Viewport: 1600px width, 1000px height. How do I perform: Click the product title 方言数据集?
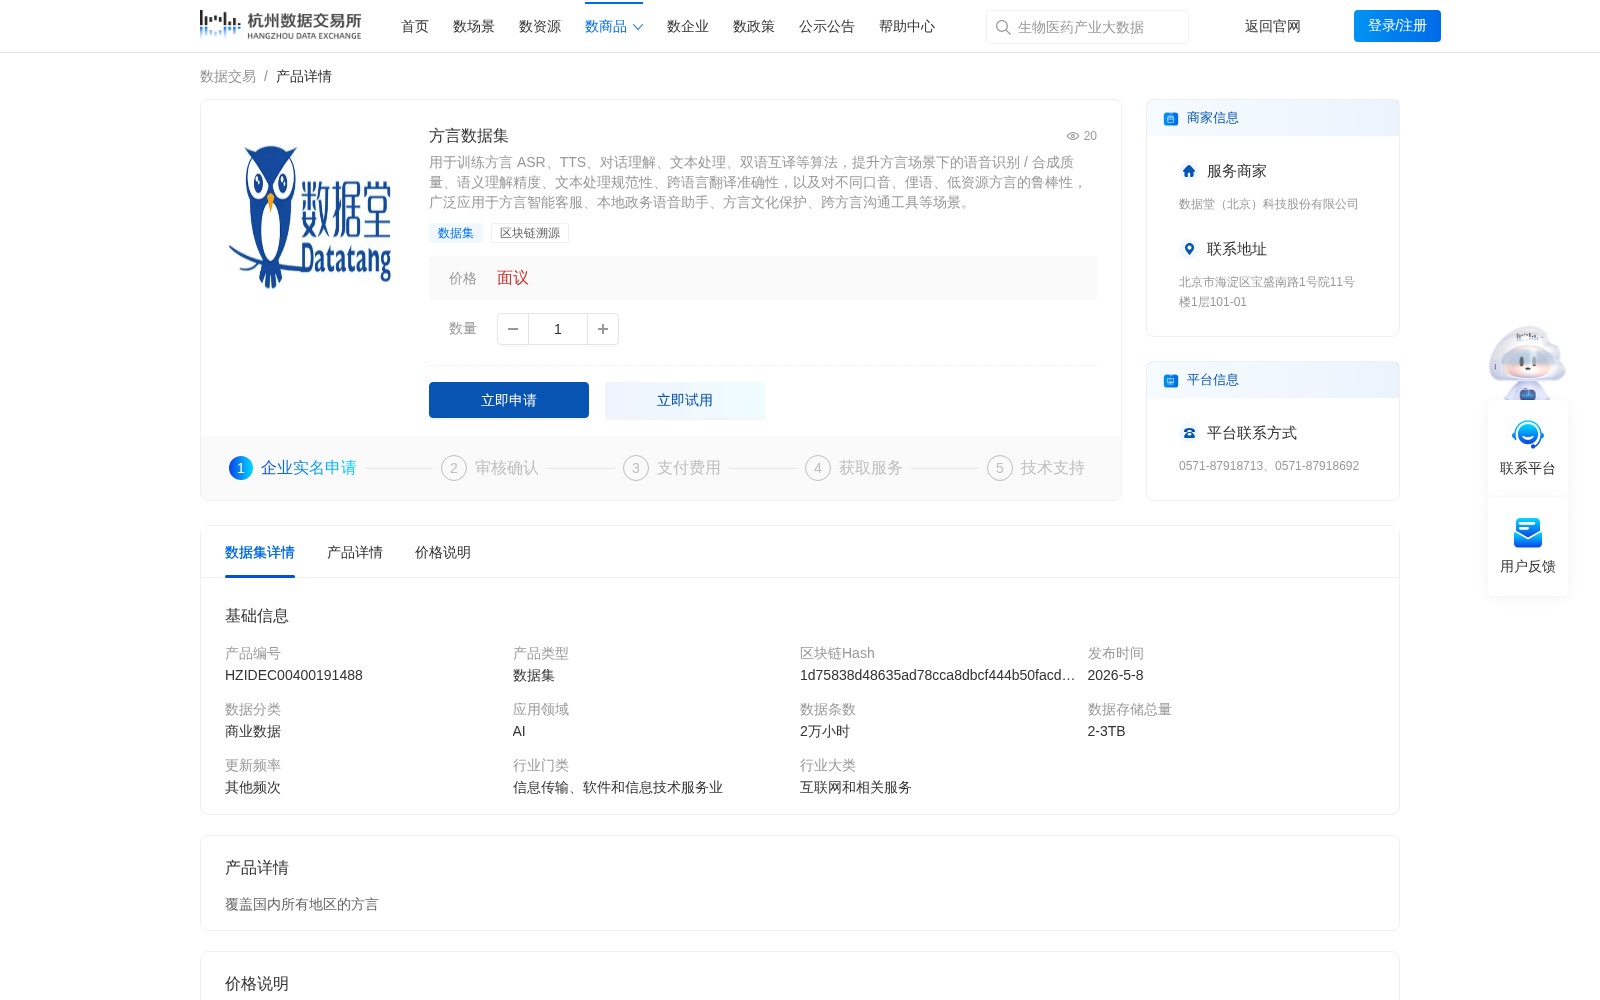(469, 136)
